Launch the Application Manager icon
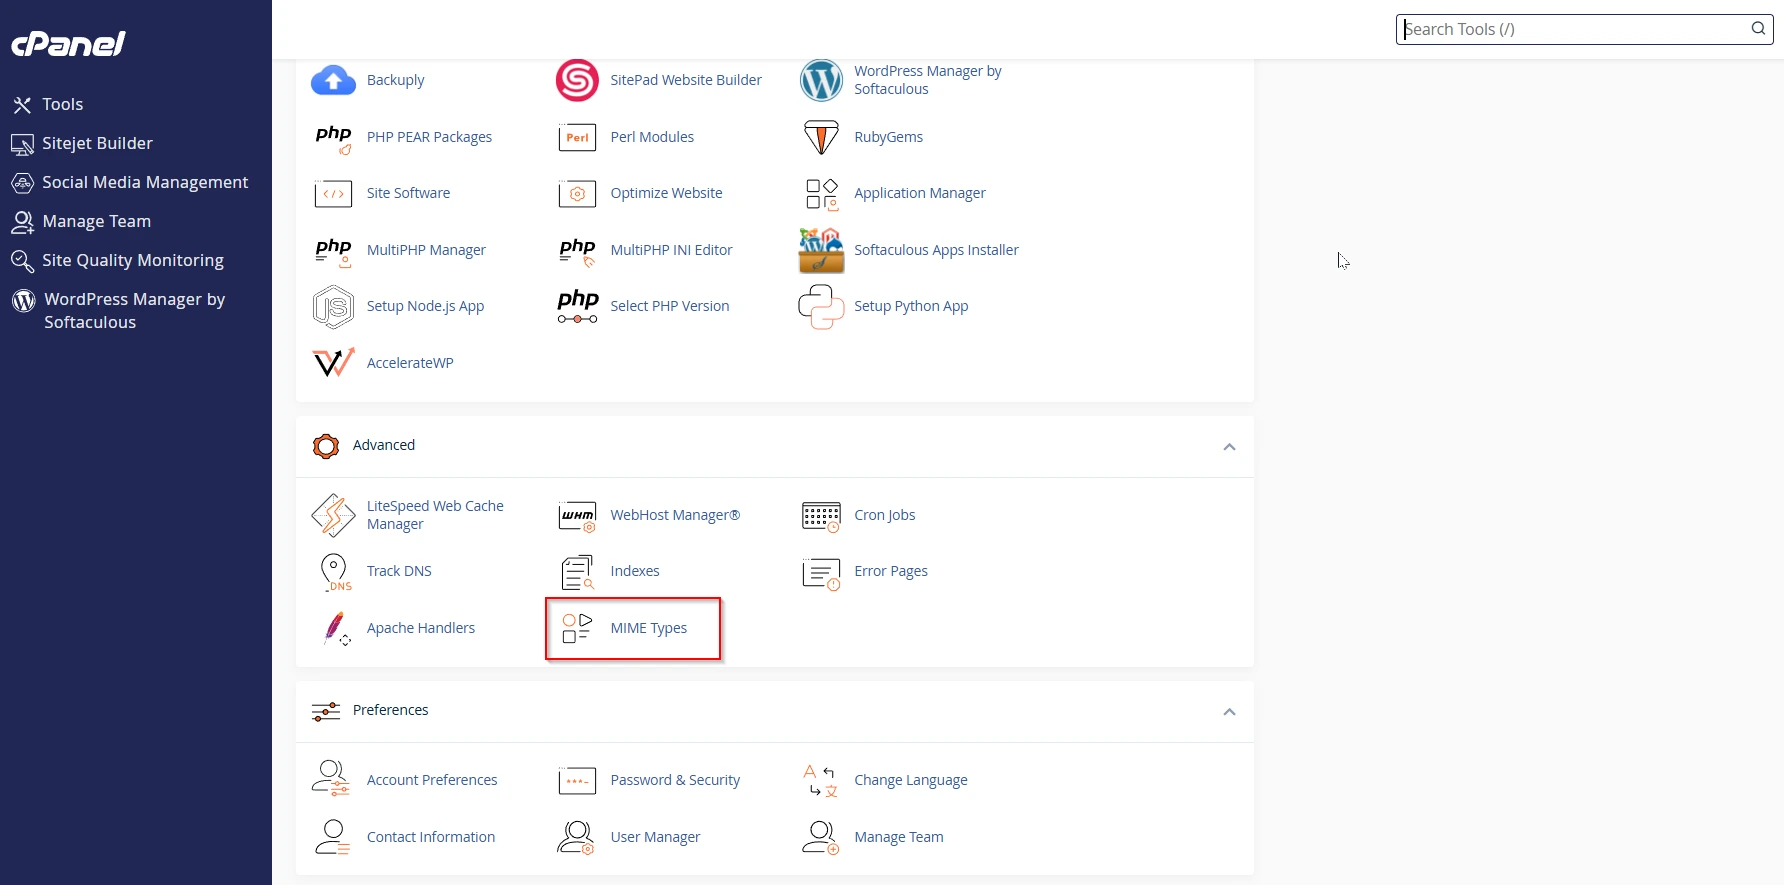The height and width of the screenshot is (885, 1784). 821,193
